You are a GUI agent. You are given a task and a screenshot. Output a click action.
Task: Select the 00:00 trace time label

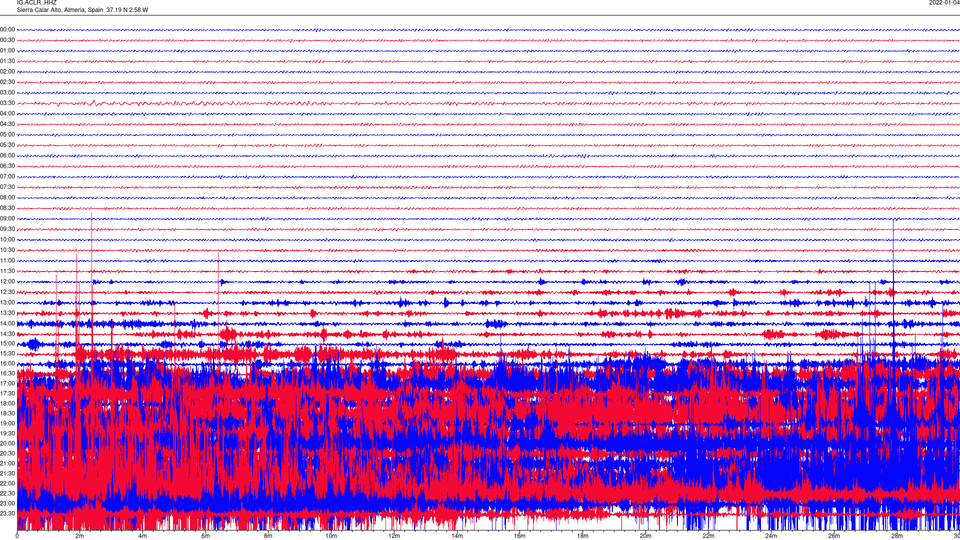coord(7,29)
